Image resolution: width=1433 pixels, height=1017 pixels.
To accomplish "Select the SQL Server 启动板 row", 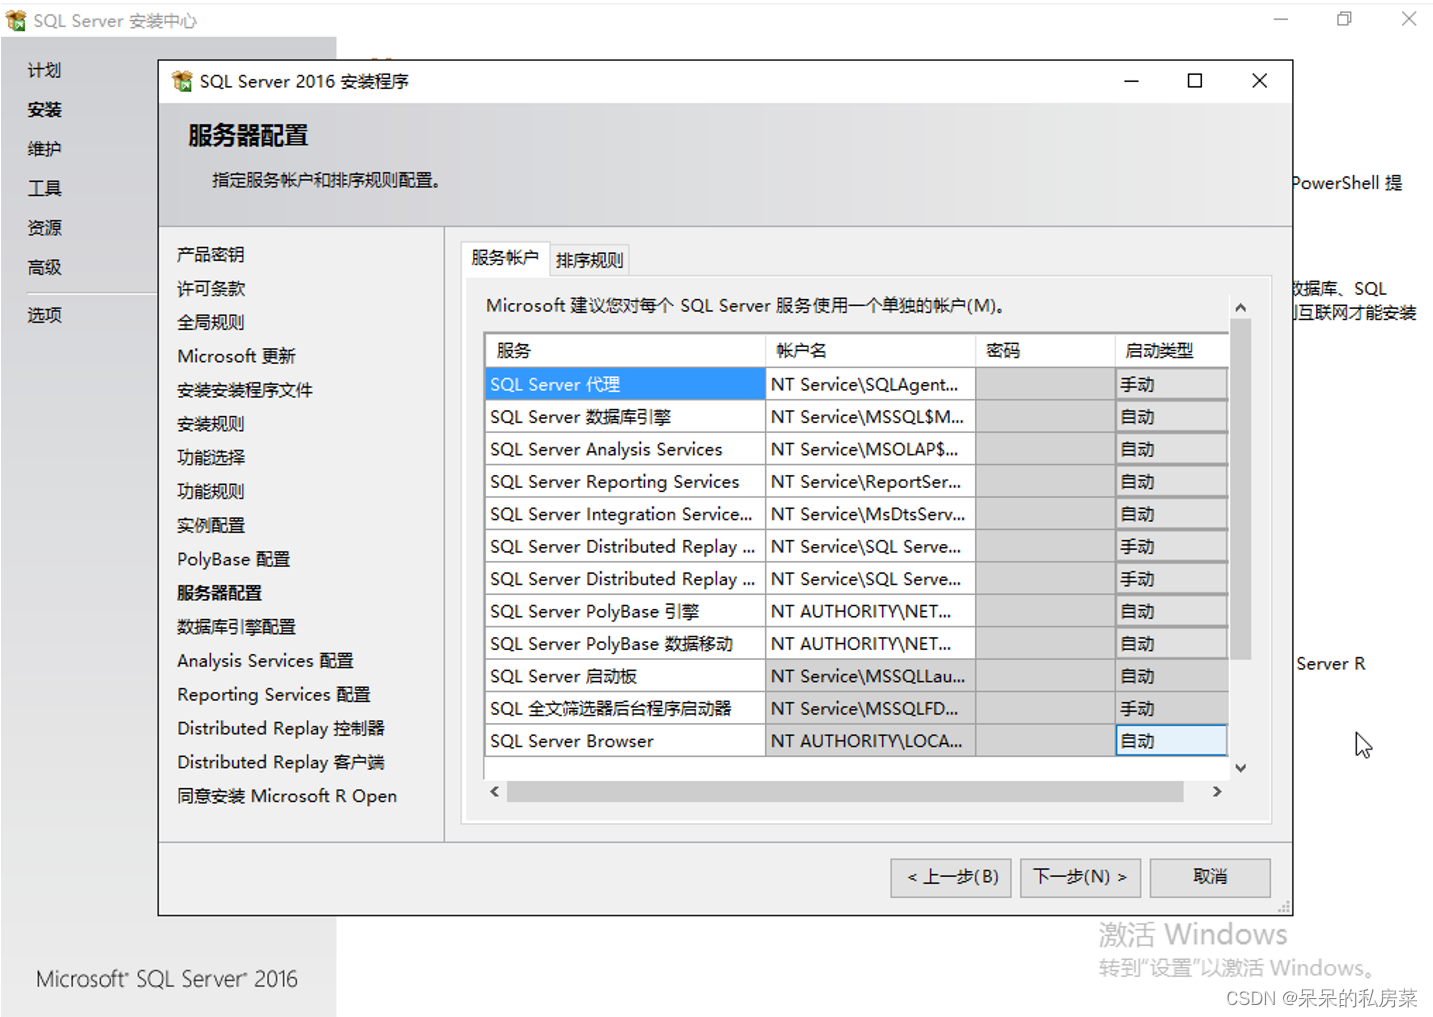I will point(625,676).
